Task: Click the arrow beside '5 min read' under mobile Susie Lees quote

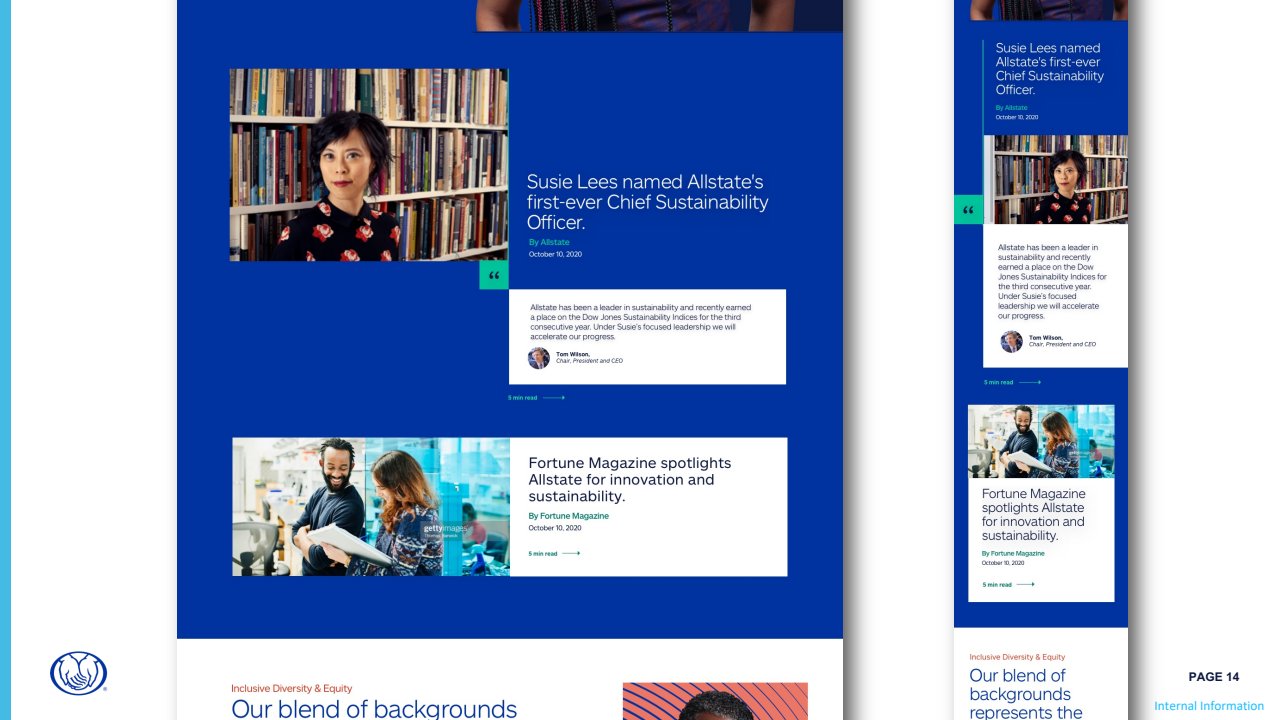Action: [1030, 382]
